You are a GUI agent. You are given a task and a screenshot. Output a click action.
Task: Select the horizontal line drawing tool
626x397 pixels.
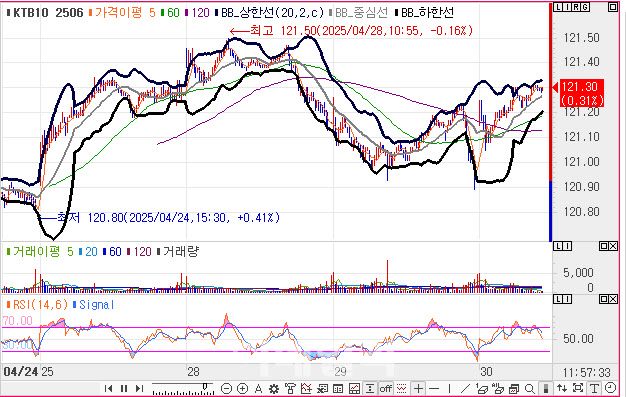[x=434, y=388]
